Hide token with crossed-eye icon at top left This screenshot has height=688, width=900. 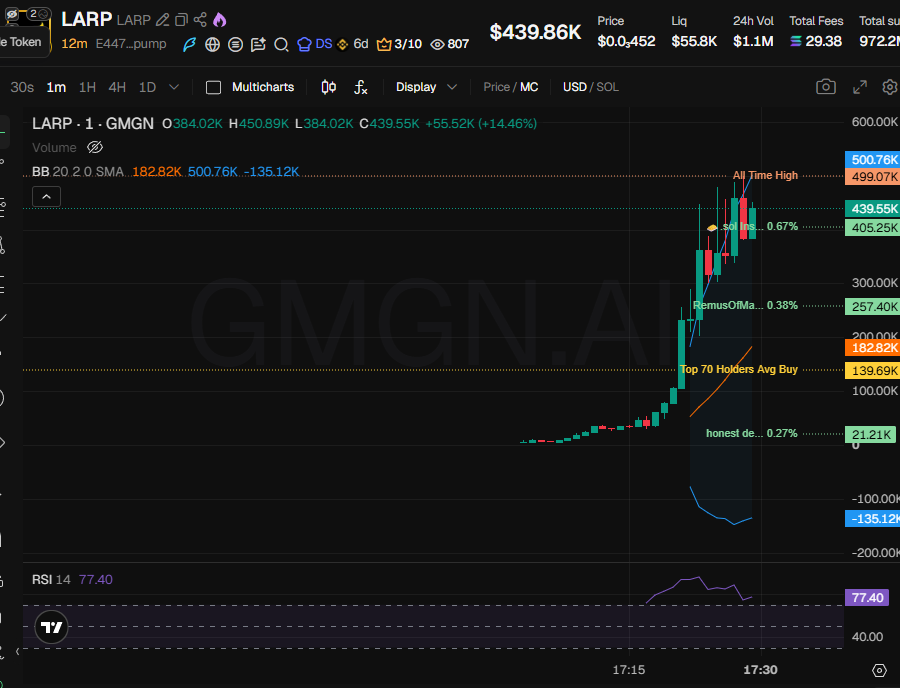tap(11, 14)
